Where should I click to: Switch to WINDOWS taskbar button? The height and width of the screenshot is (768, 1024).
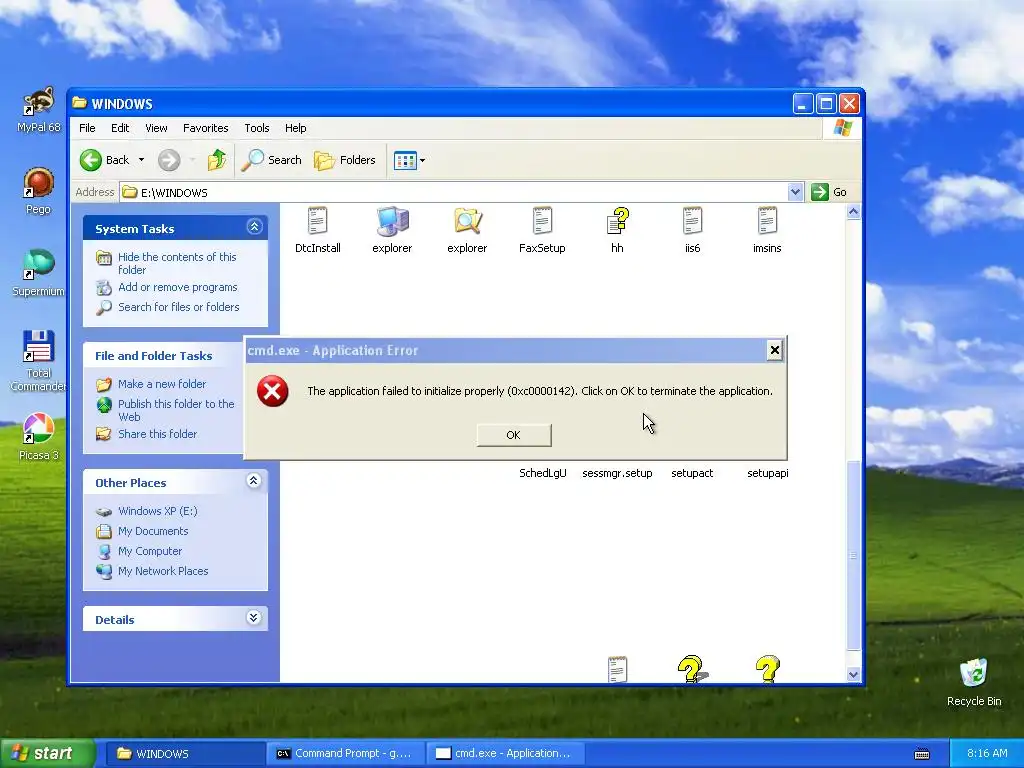pos(184,753)
